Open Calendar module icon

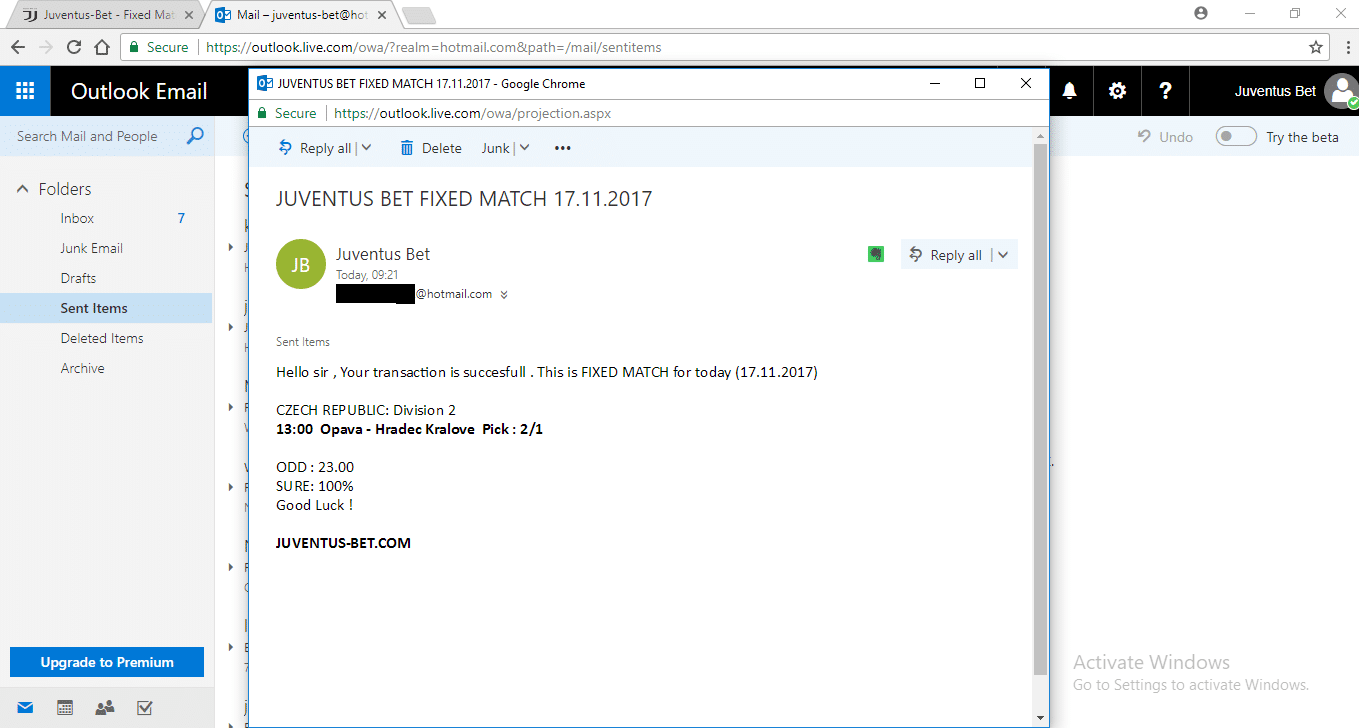[65, 708]
